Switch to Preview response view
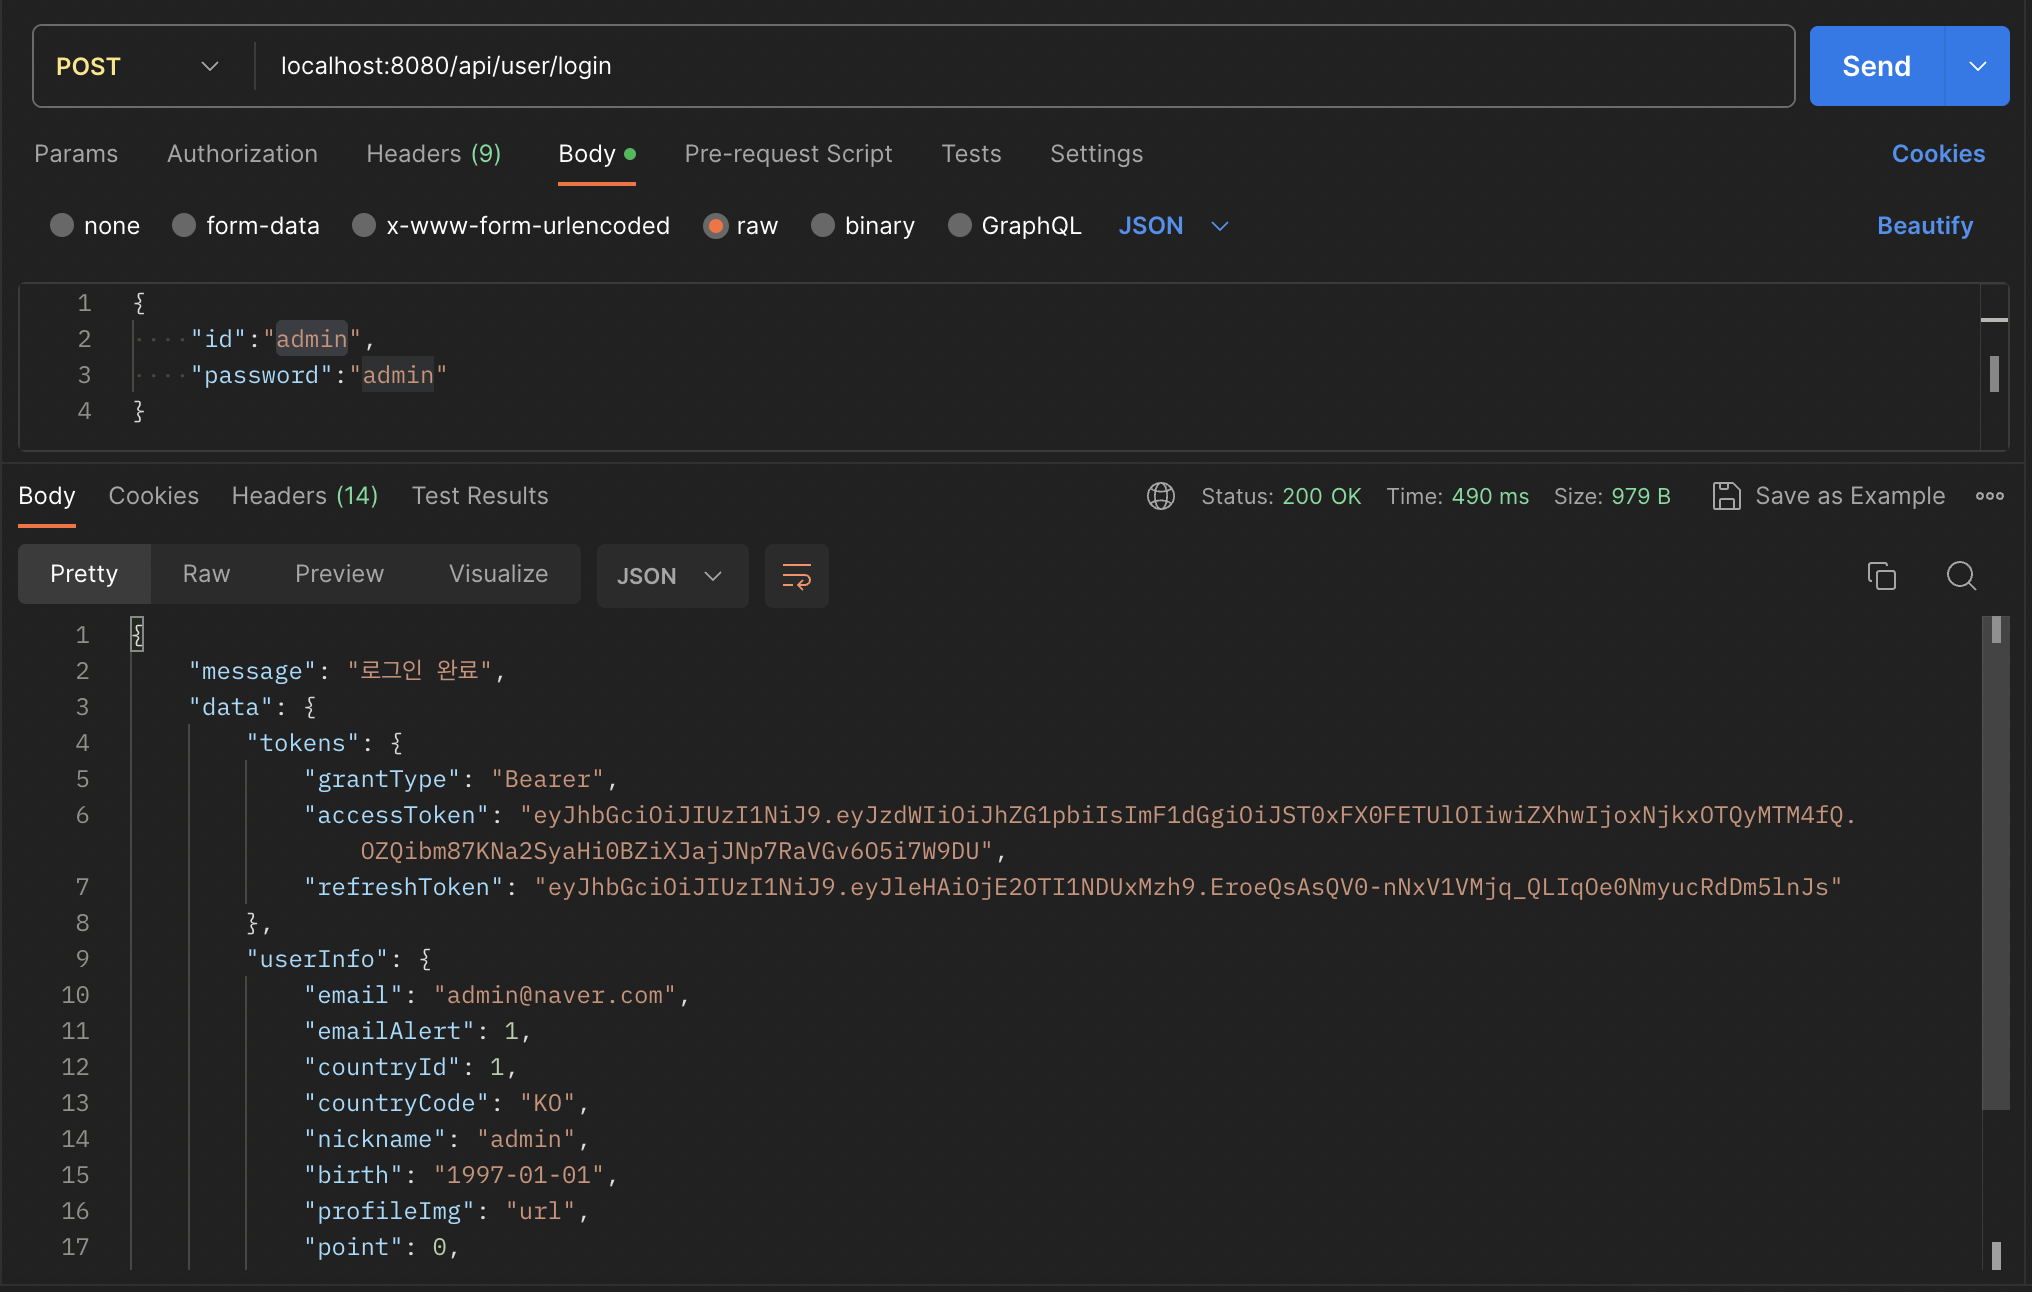 [339, 574]
